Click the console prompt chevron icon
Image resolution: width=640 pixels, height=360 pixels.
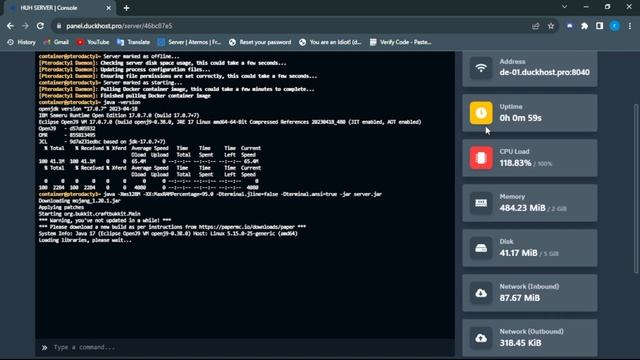coord(44,347)
